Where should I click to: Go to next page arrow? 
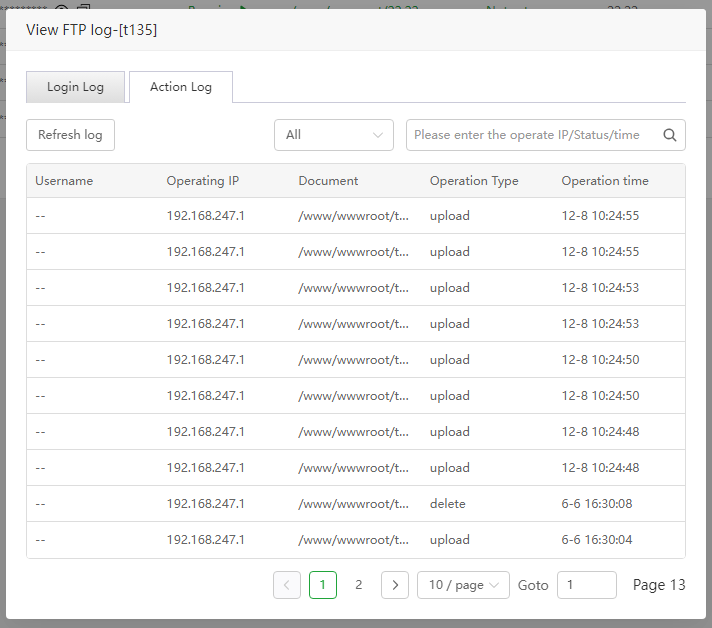(395, 585)
